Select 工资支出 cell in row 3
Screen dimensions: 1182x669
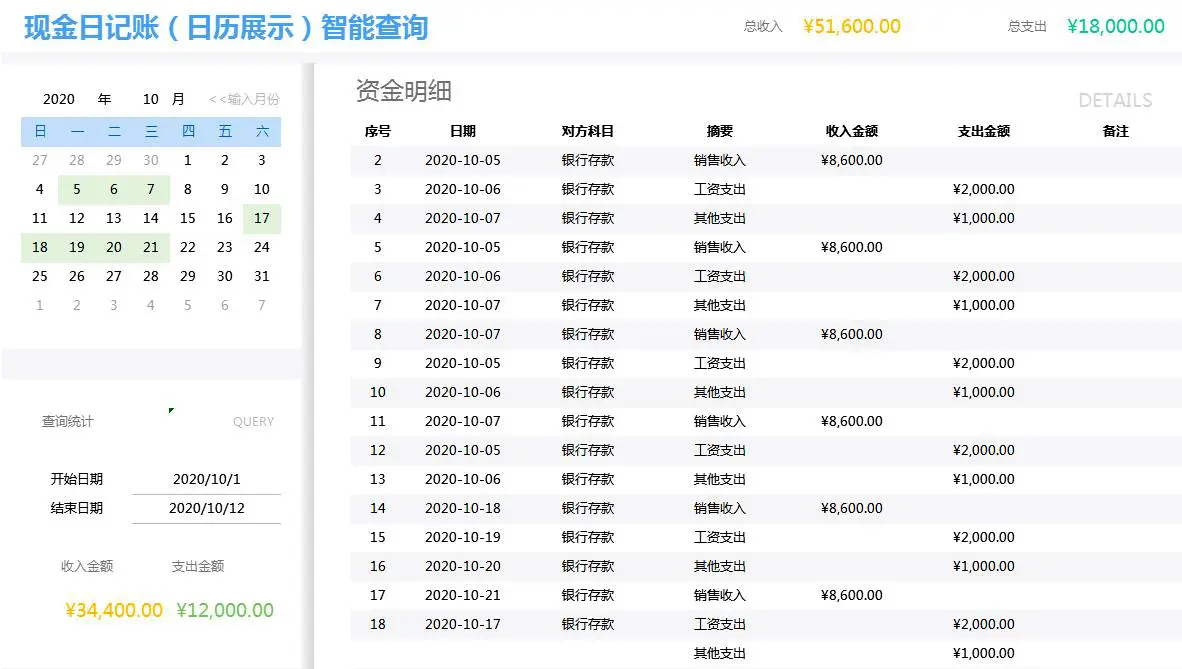[720, 189]
